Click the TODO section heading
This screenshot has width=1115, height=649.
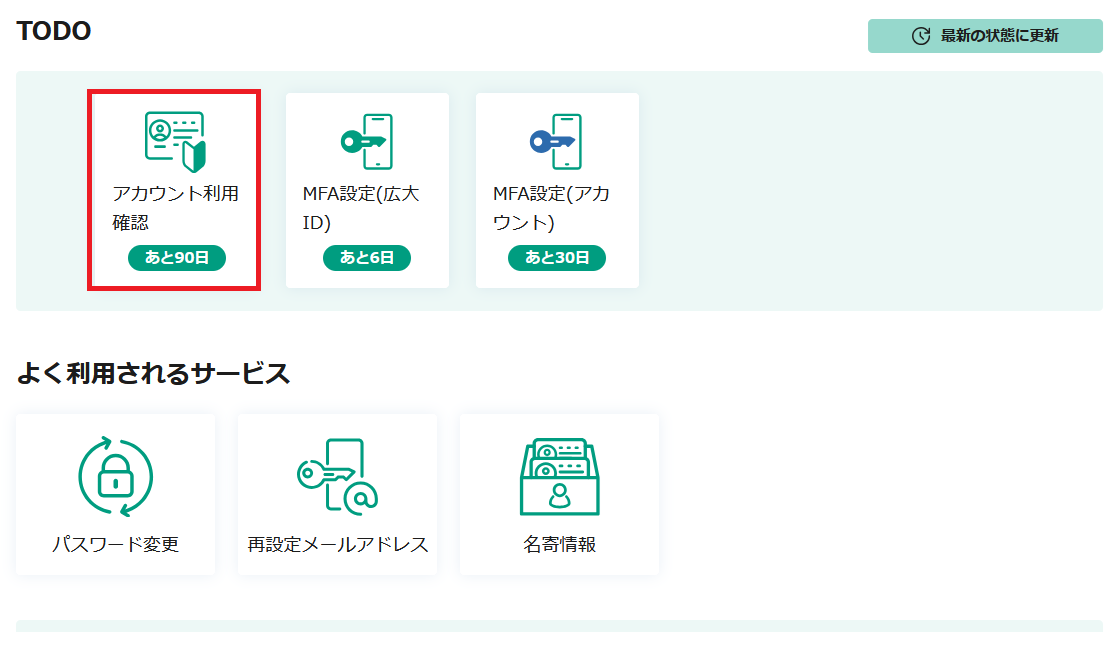(54, 31)
